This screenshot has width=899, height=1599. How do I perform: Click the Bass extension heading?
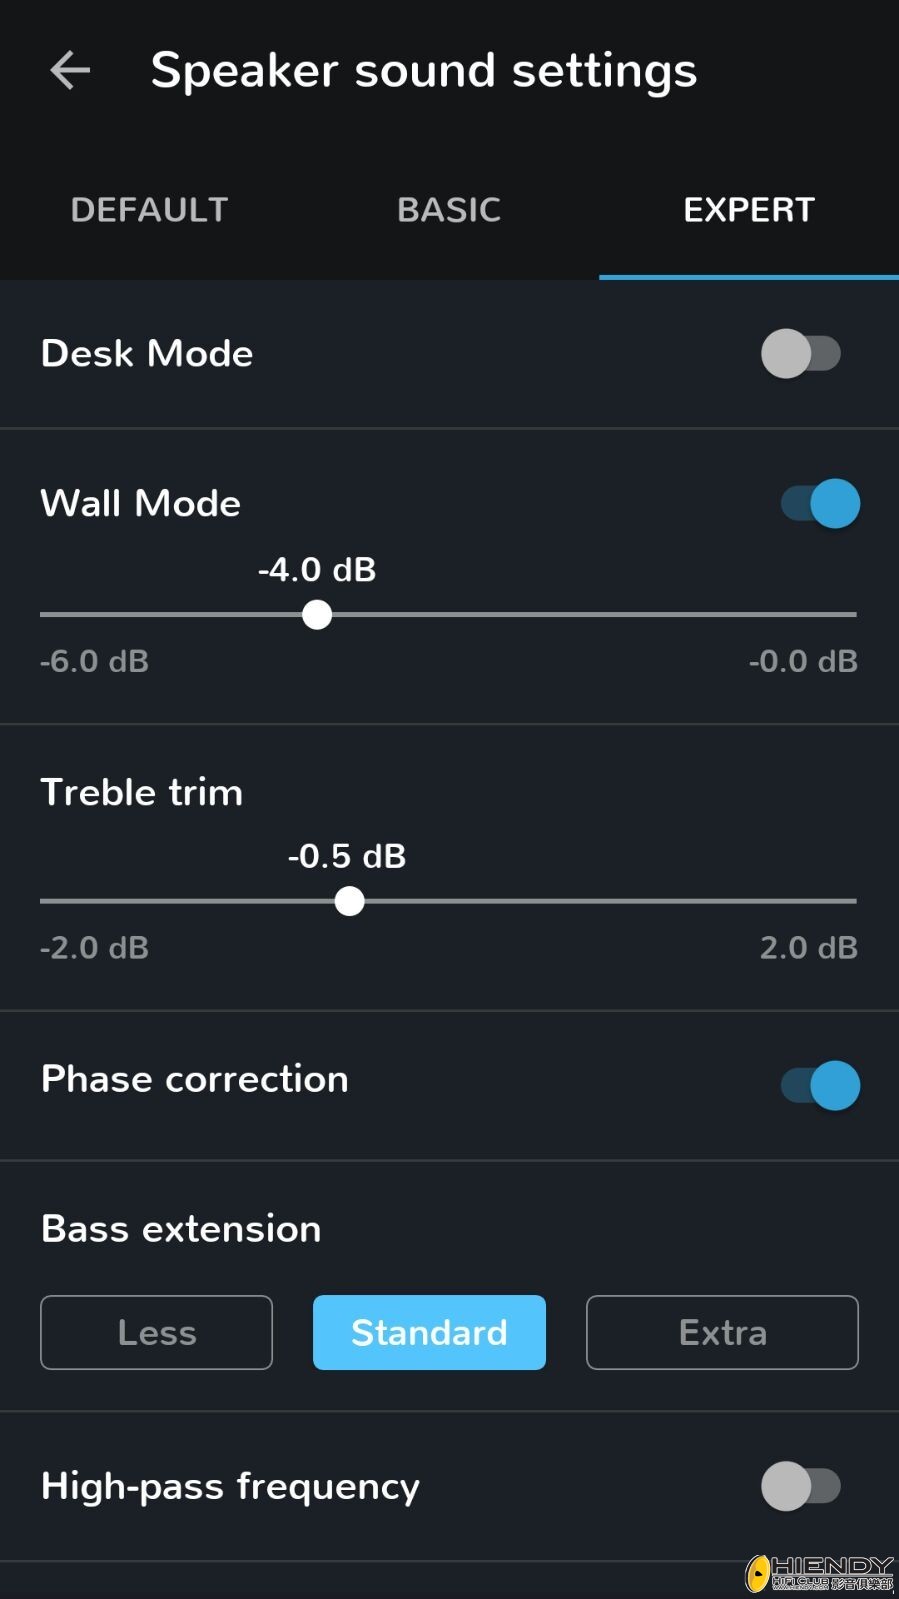click(x=181, y=1229)
